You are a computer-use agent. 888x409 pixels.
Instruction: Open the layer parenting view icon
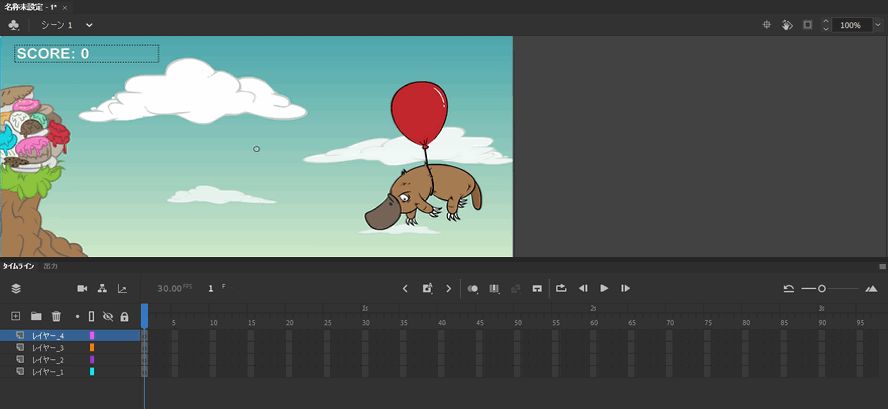(x=102, y=289)
